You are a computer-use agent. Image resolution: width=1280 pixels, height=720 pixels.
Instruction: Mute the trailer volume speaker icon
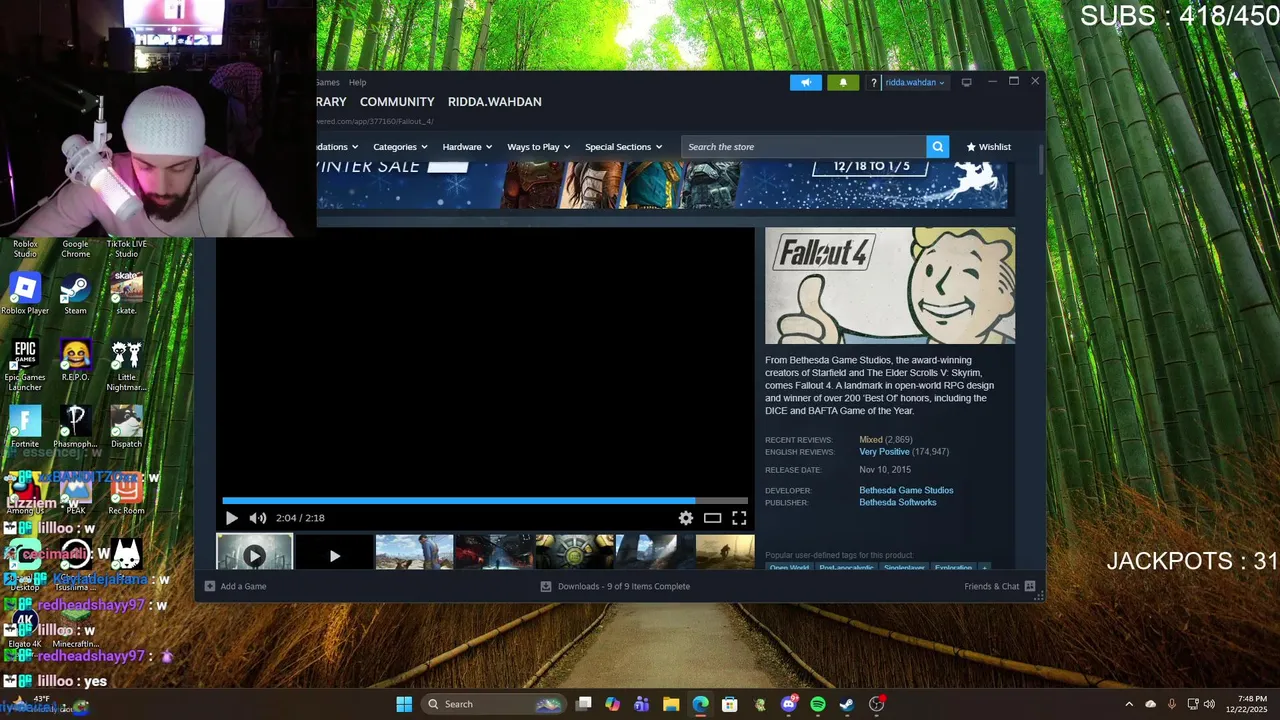(x=257, y=518)
